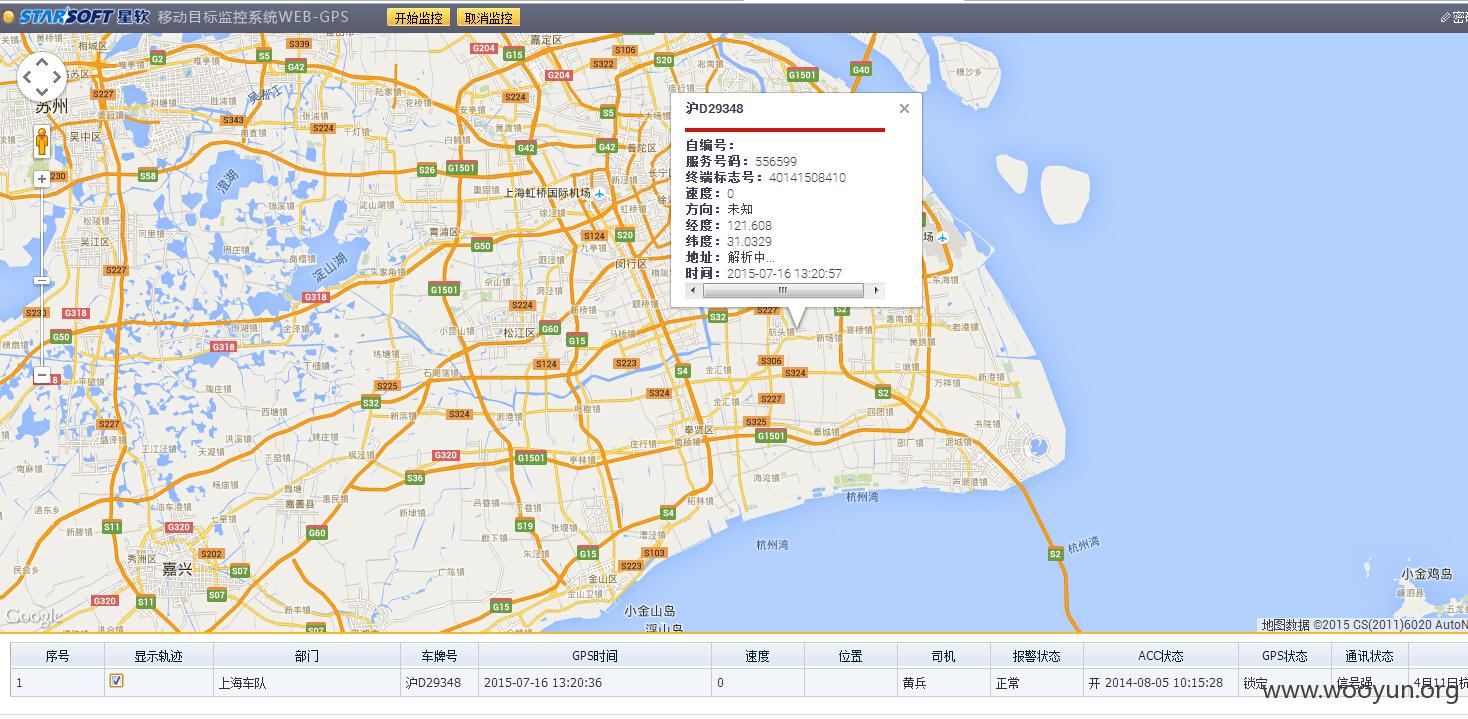
Task: Click the 服务号码 556599 value in popup
Action: (x=776, y=161)
